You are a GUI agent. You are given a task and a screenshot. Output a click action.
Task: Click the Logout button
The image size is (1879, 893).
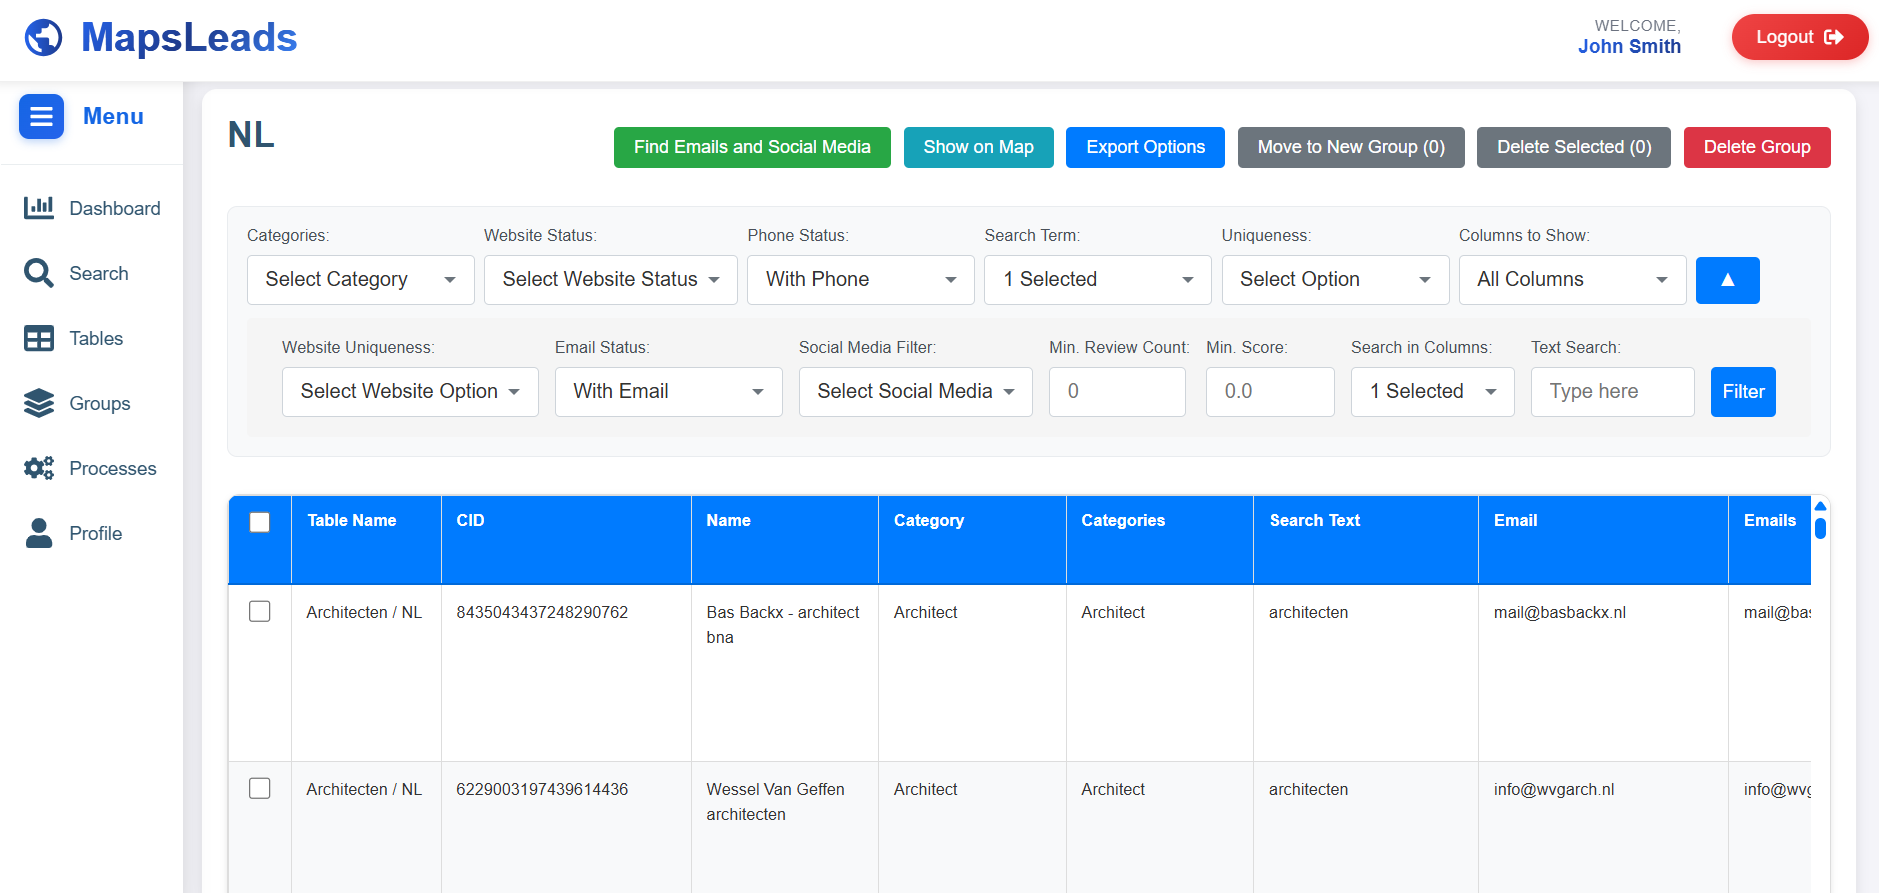pyautogui.click(x=1800, y=37)
